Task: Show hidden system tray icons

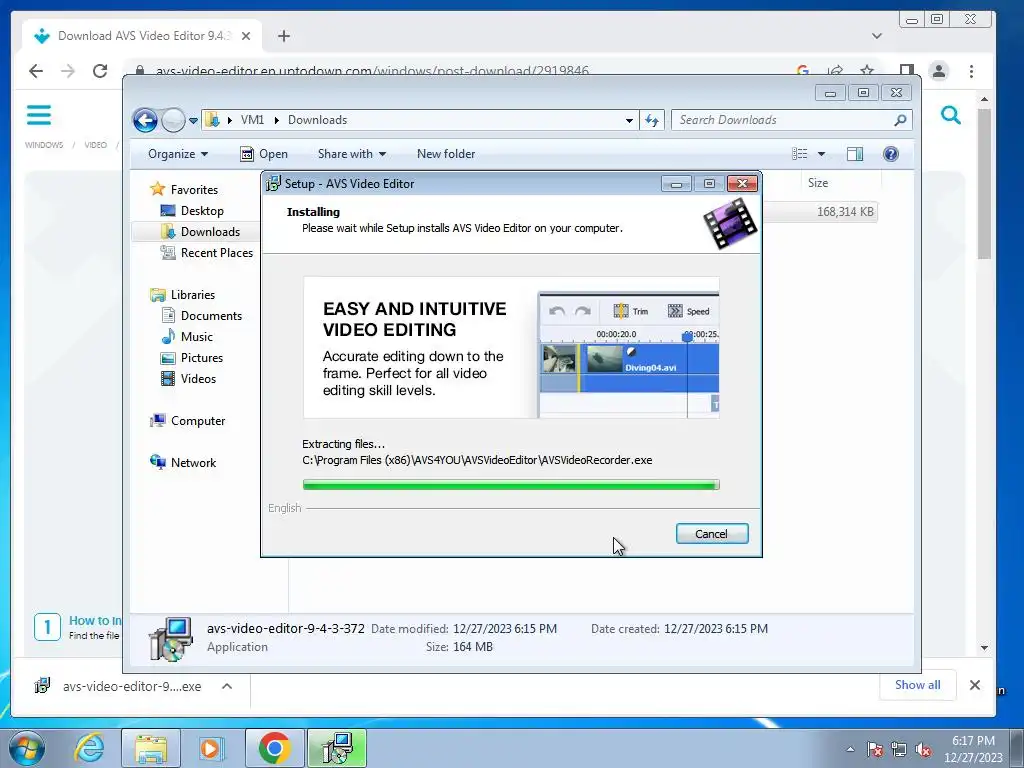Action: coord(850,749)
